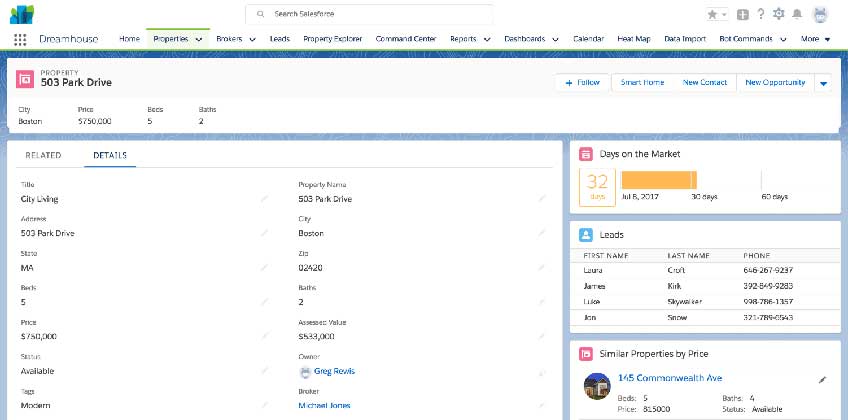
Task: Open the Heat Map tab
Action: pos(634,39)
